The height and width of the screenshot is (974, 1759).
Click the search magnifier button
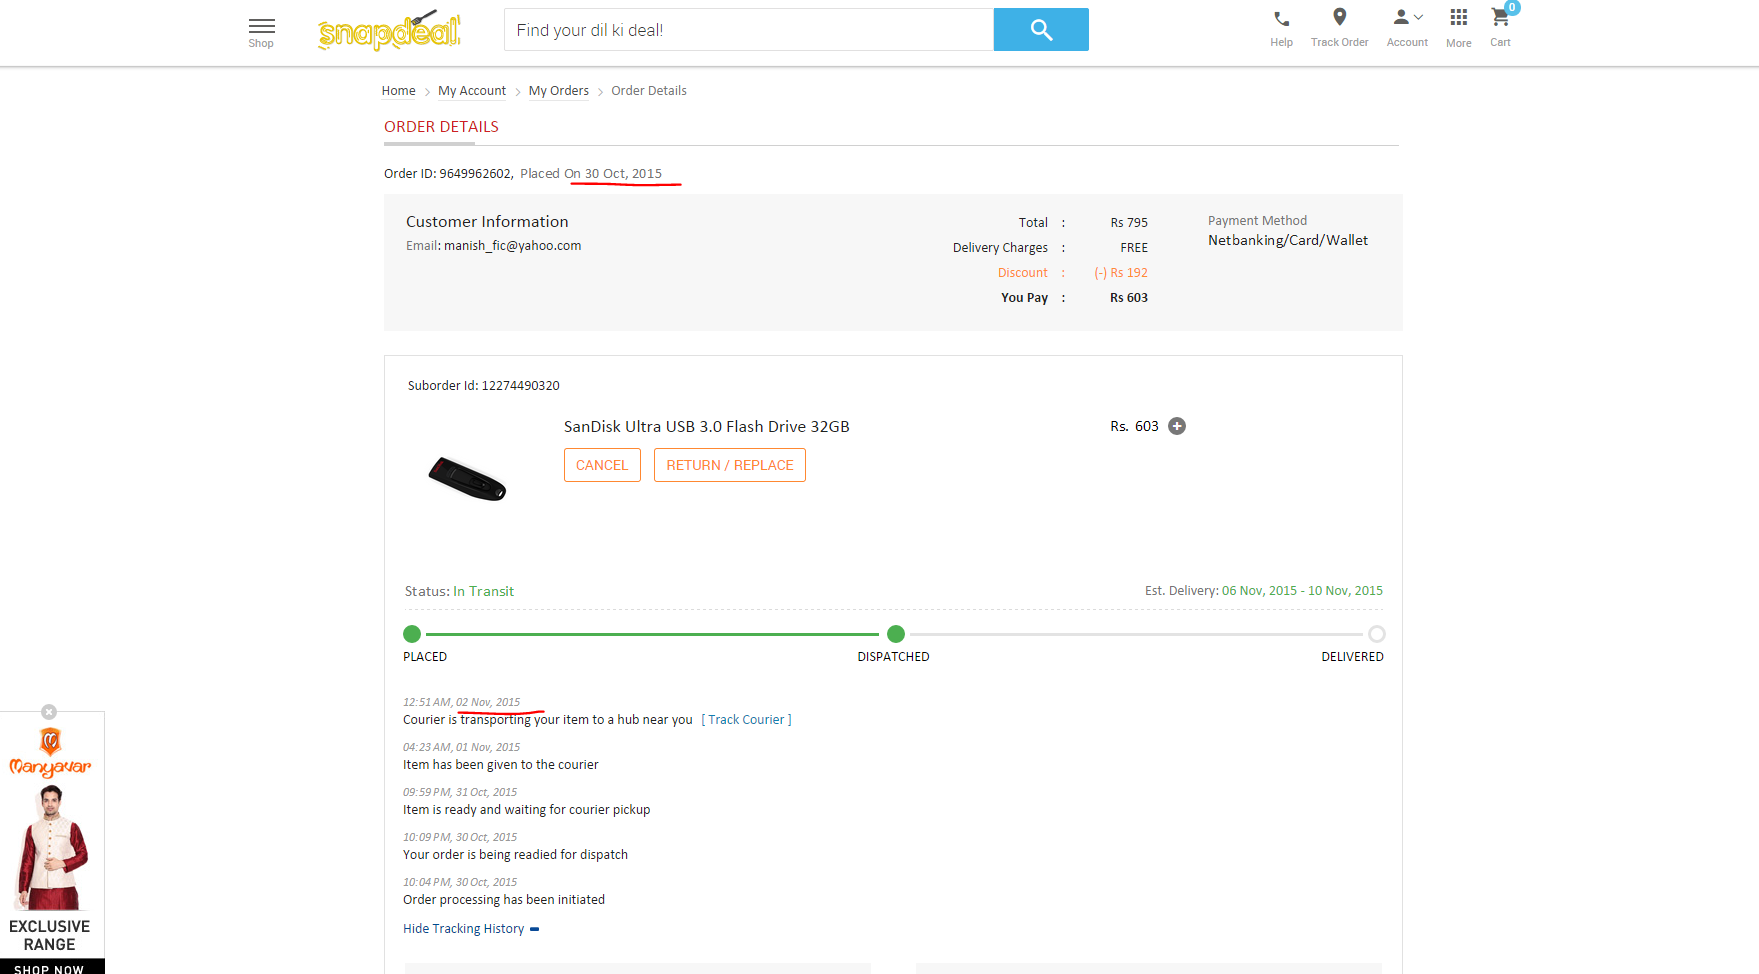1041,30
